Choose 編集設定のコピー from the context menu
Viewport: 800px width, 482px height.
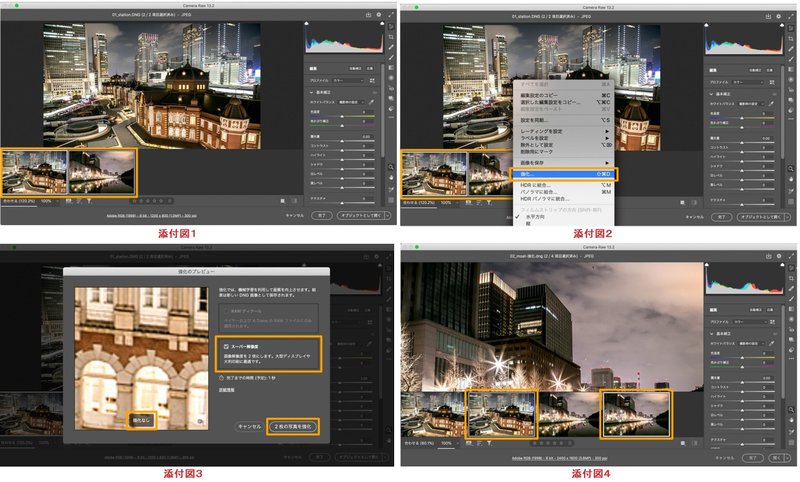point(563,95)
